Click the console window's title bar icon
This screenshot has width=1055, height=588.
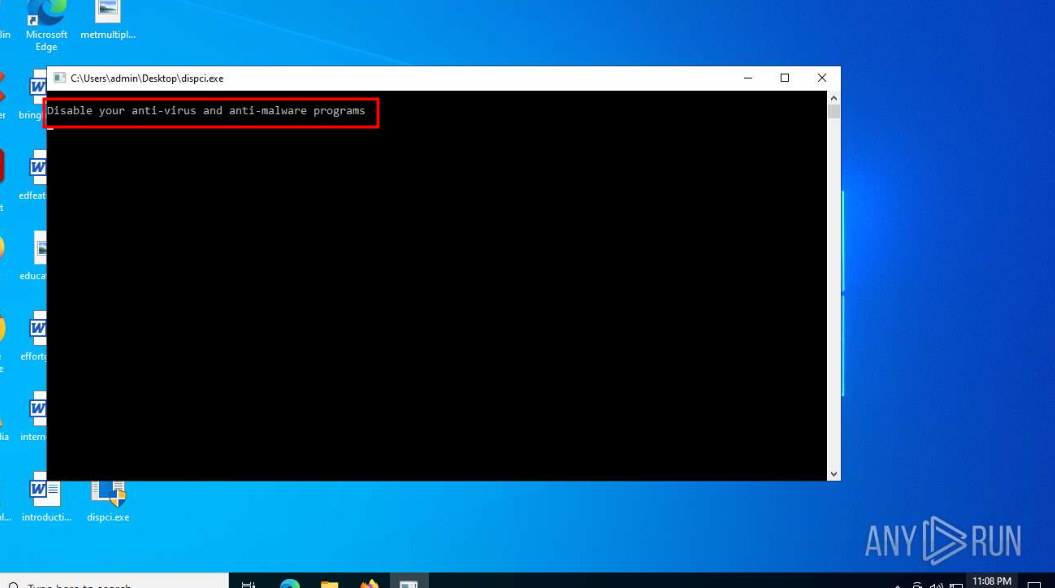click(60, 78)
